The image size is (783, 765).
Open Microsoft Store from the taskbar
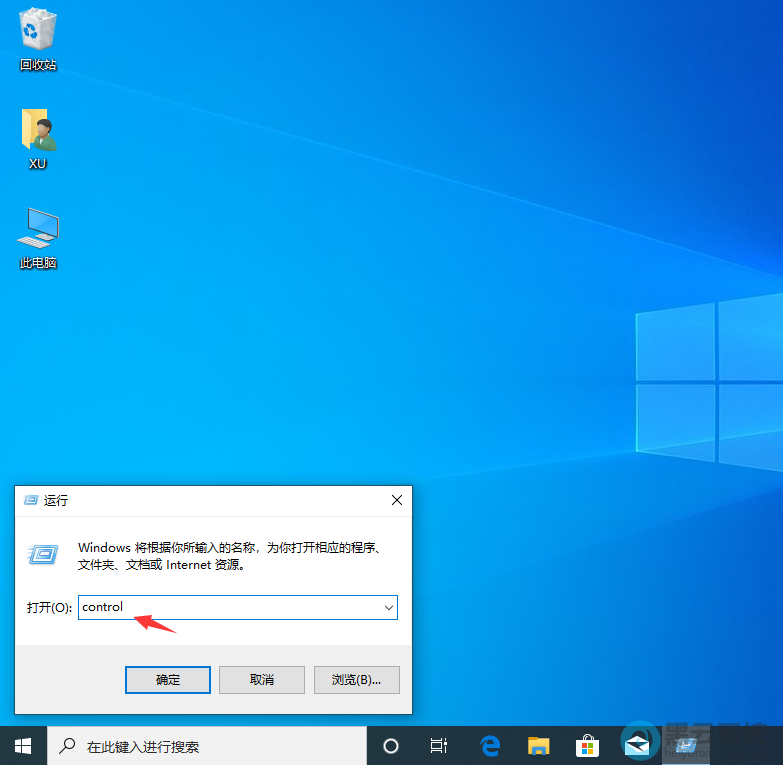coord(587,746)
